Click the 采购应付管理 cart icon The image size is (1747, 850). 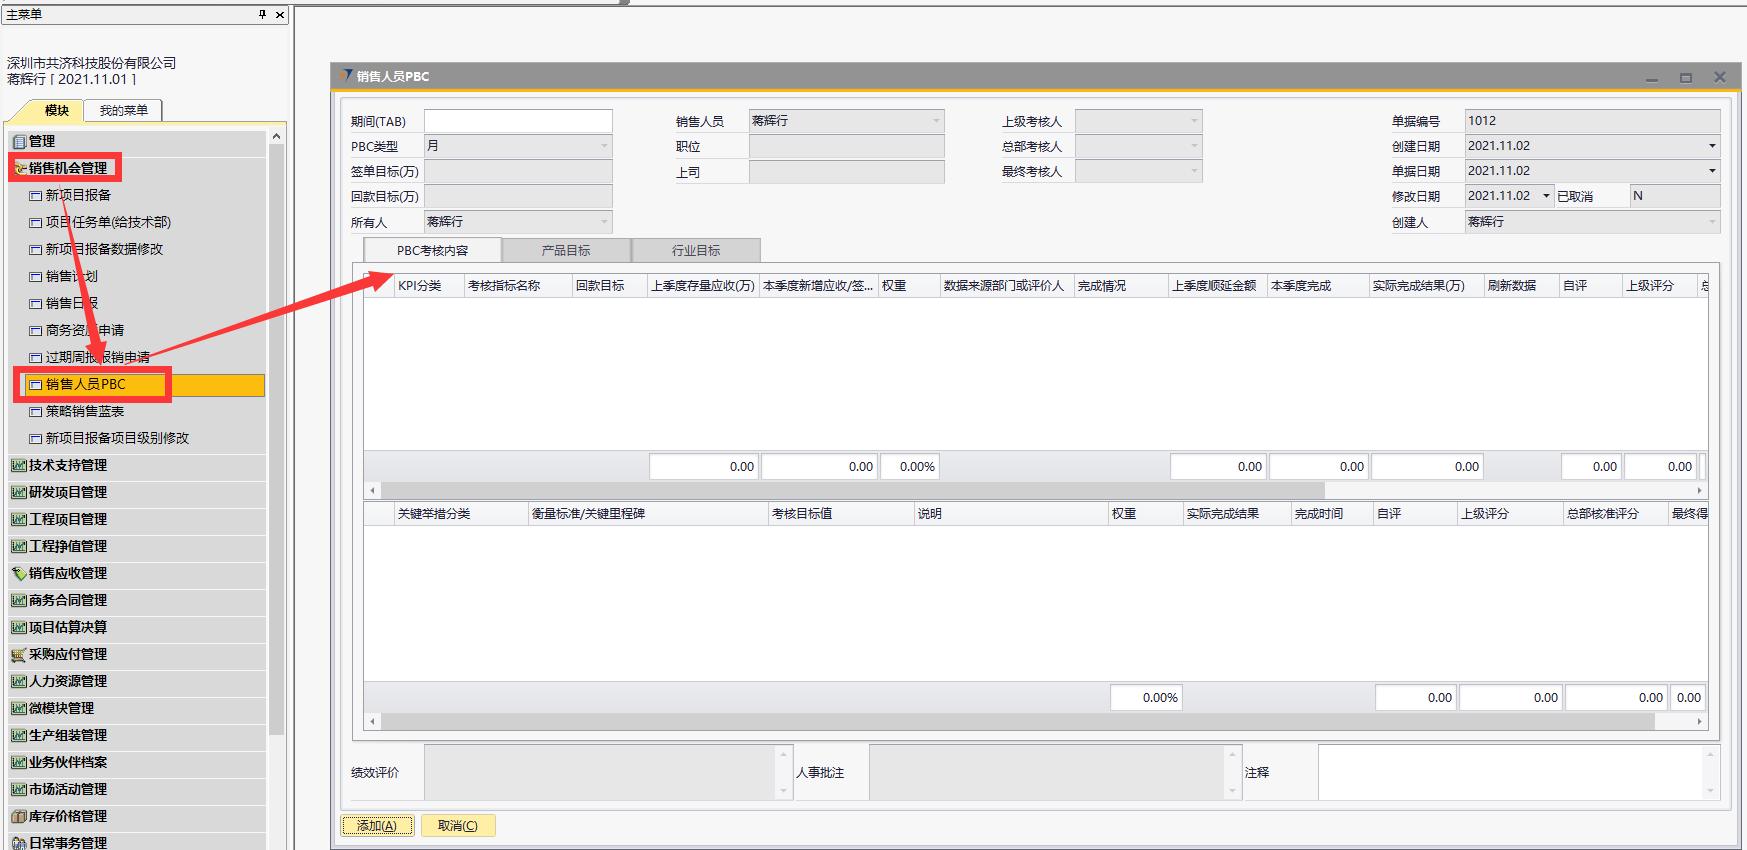tap(18, 655)
